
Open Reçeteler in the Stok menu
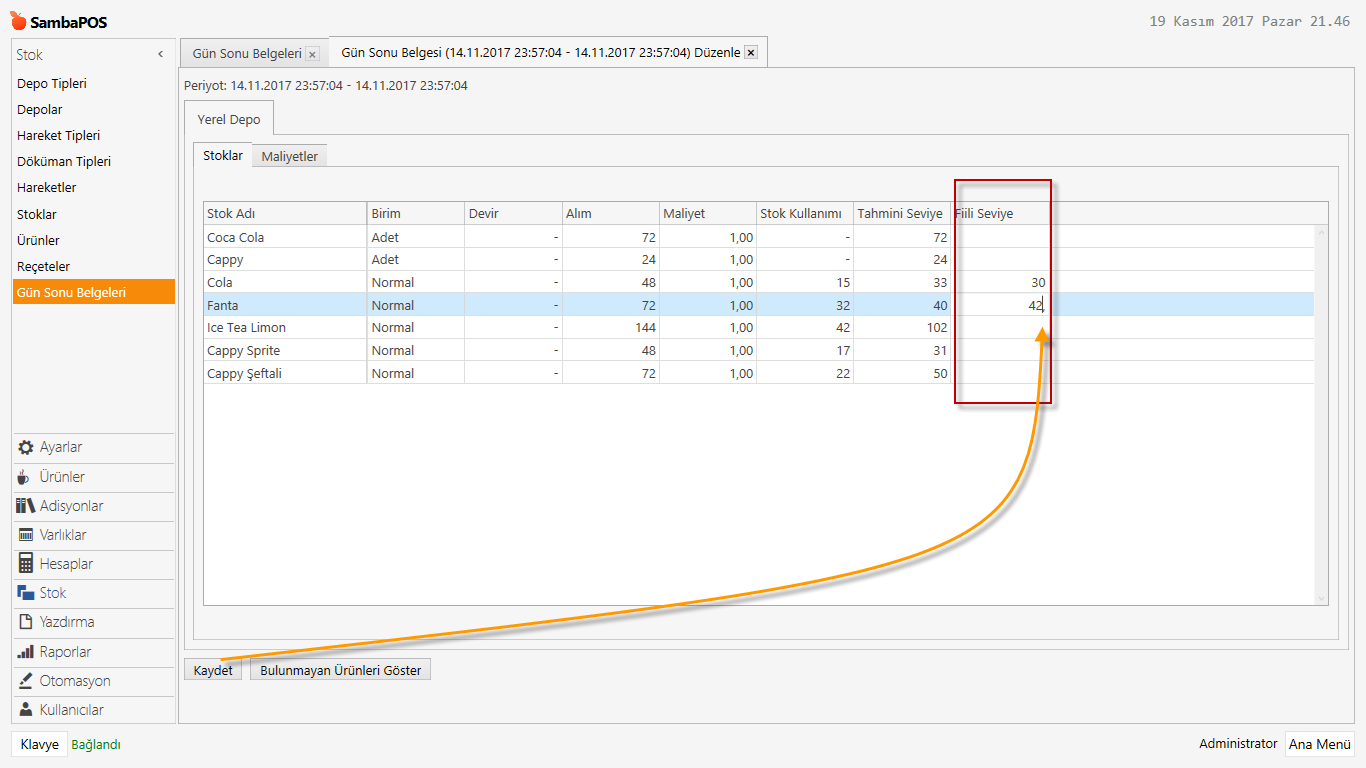(x=43, y=266)
